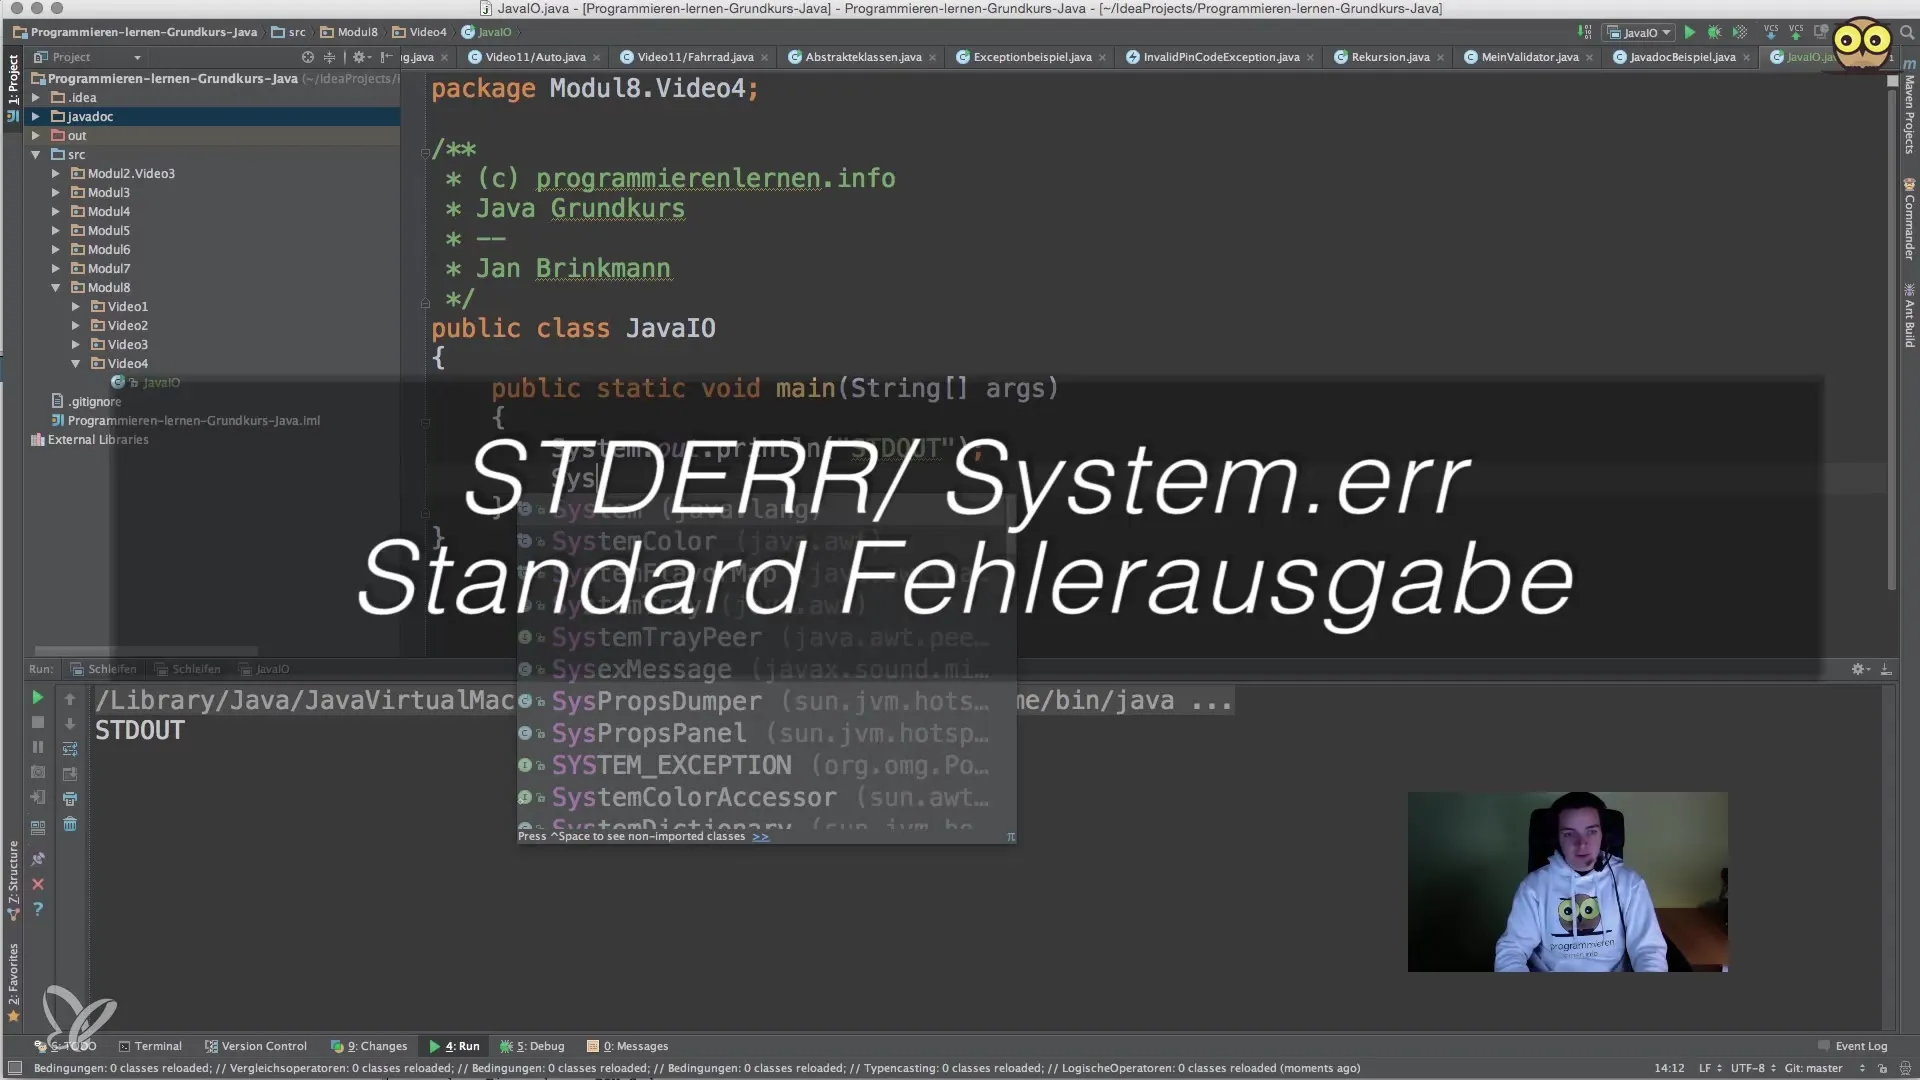Switch to the Video11/Auto.java editor tab
Viewport: 1920px width, 1080px height.
pyautogui.click(x=535, y=57)
